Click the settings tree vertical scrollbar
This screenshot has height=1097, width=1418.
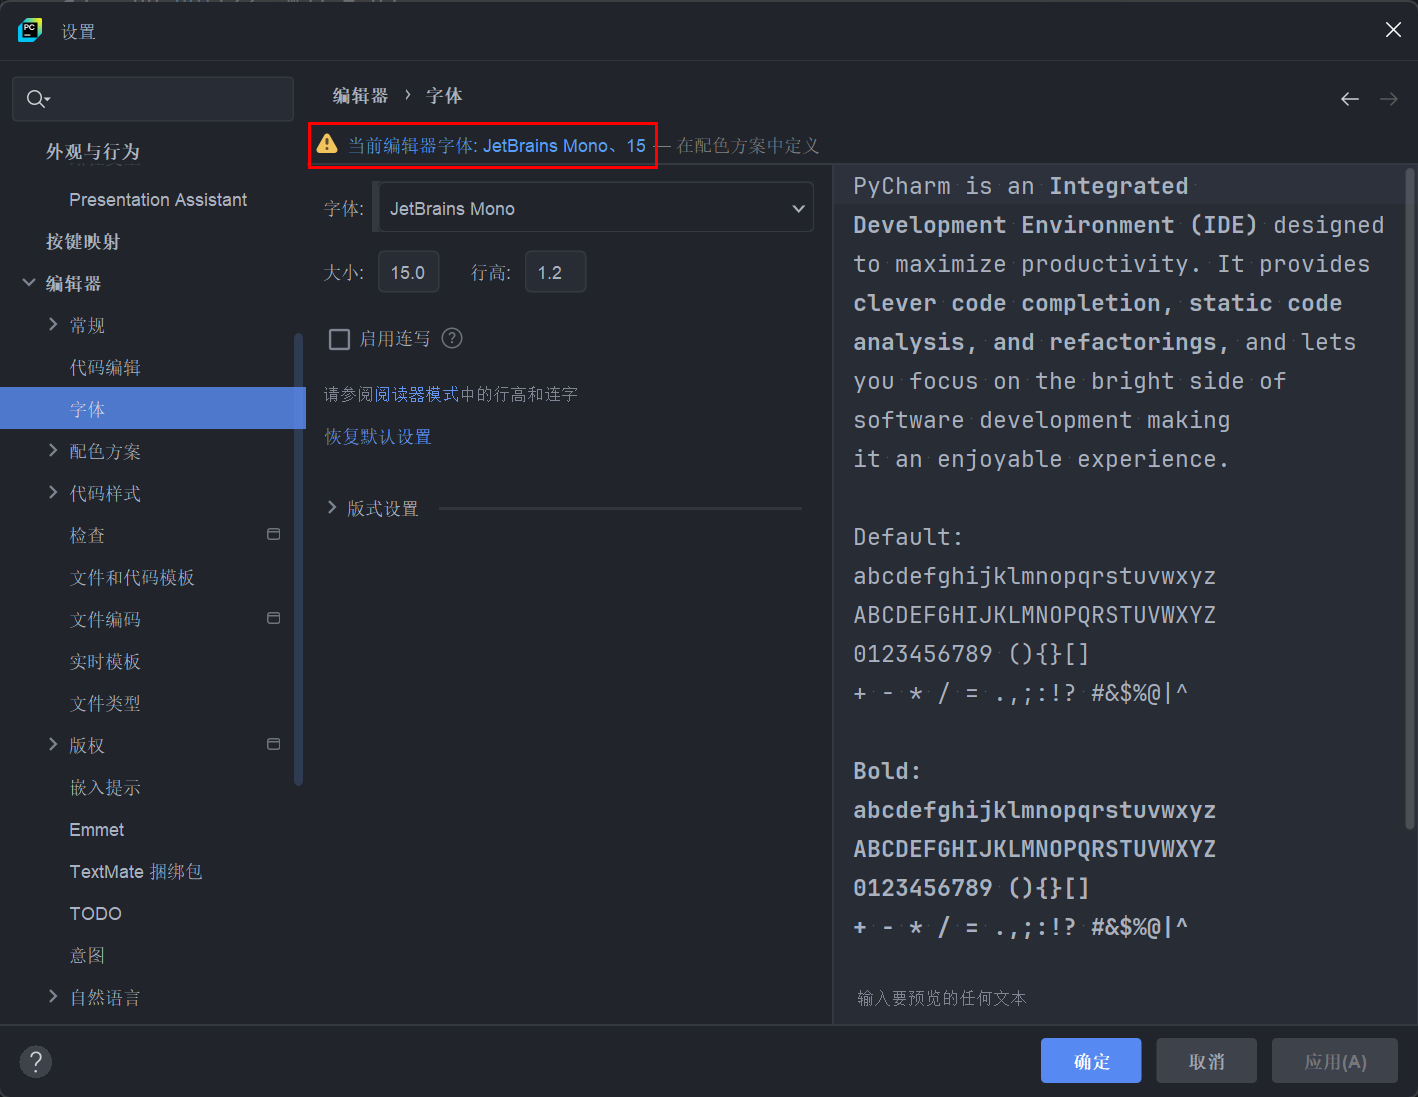click(x=298, y=560)
